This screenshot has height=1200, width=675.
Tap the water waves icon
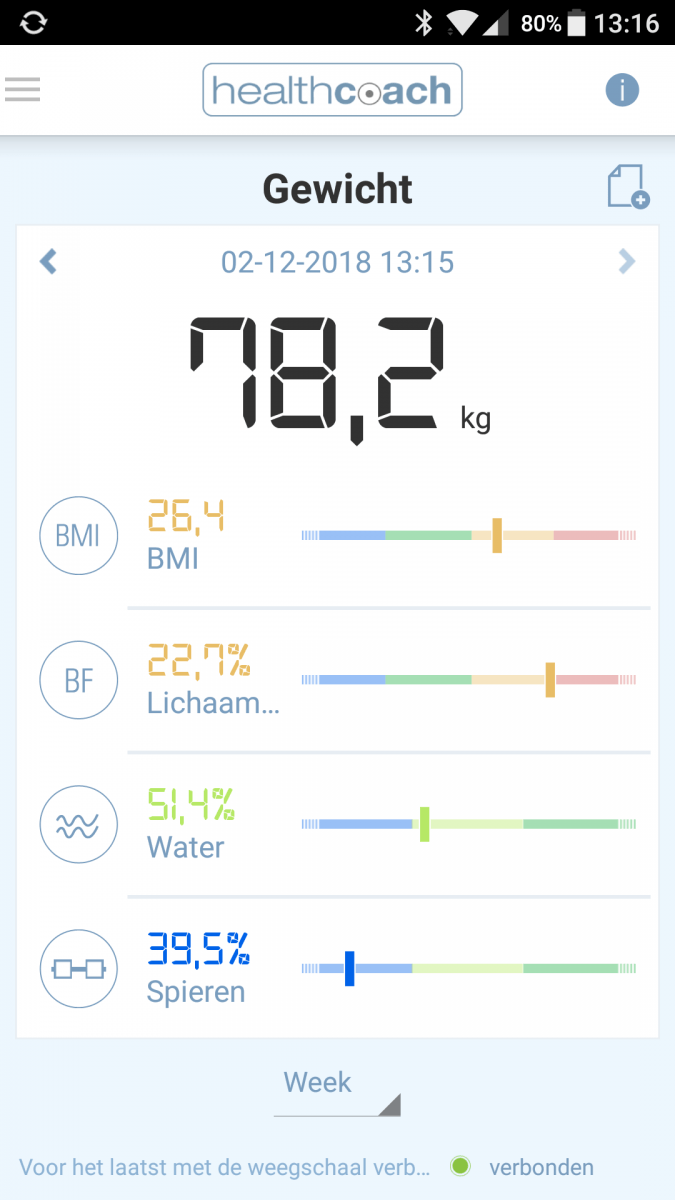click(78, 825)
